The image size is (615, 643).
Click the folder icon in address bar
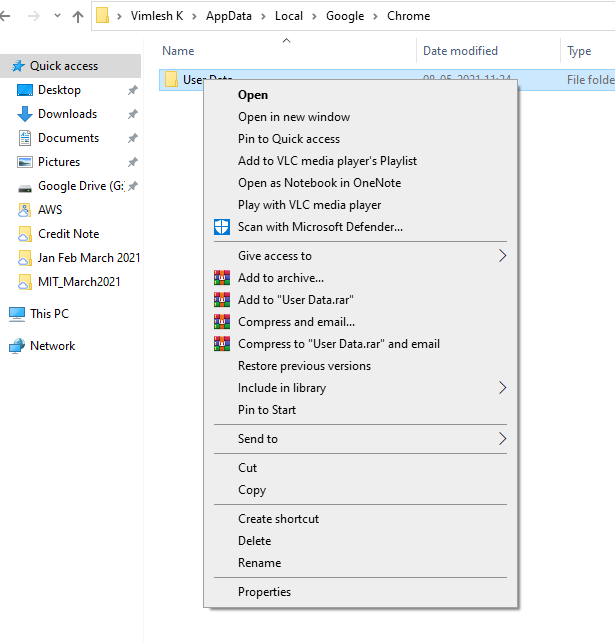[102, 16]
